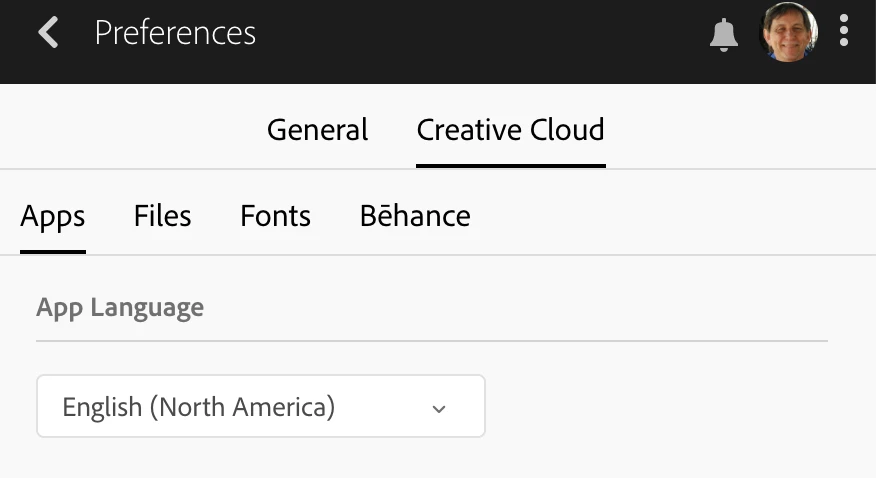Viewport: 876px width, 478px height.
Task: Click empty header space beside Preferences title
Action: 480,33
